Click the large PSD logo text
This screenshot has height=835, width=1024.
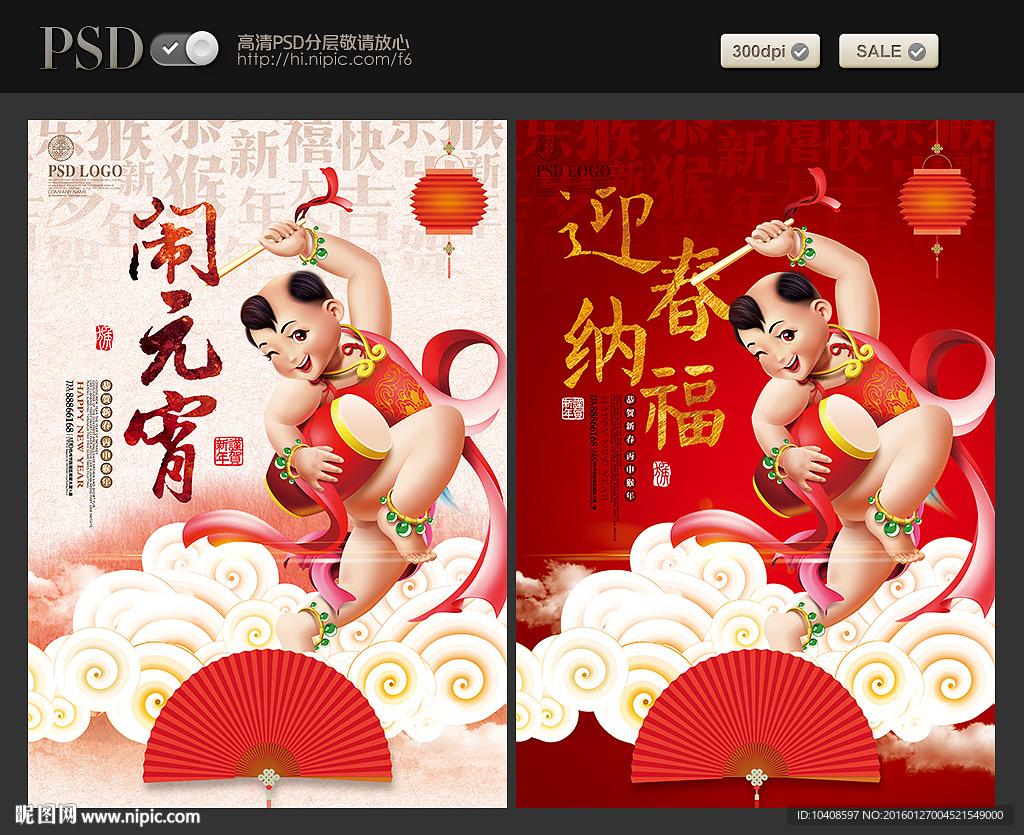91,48
